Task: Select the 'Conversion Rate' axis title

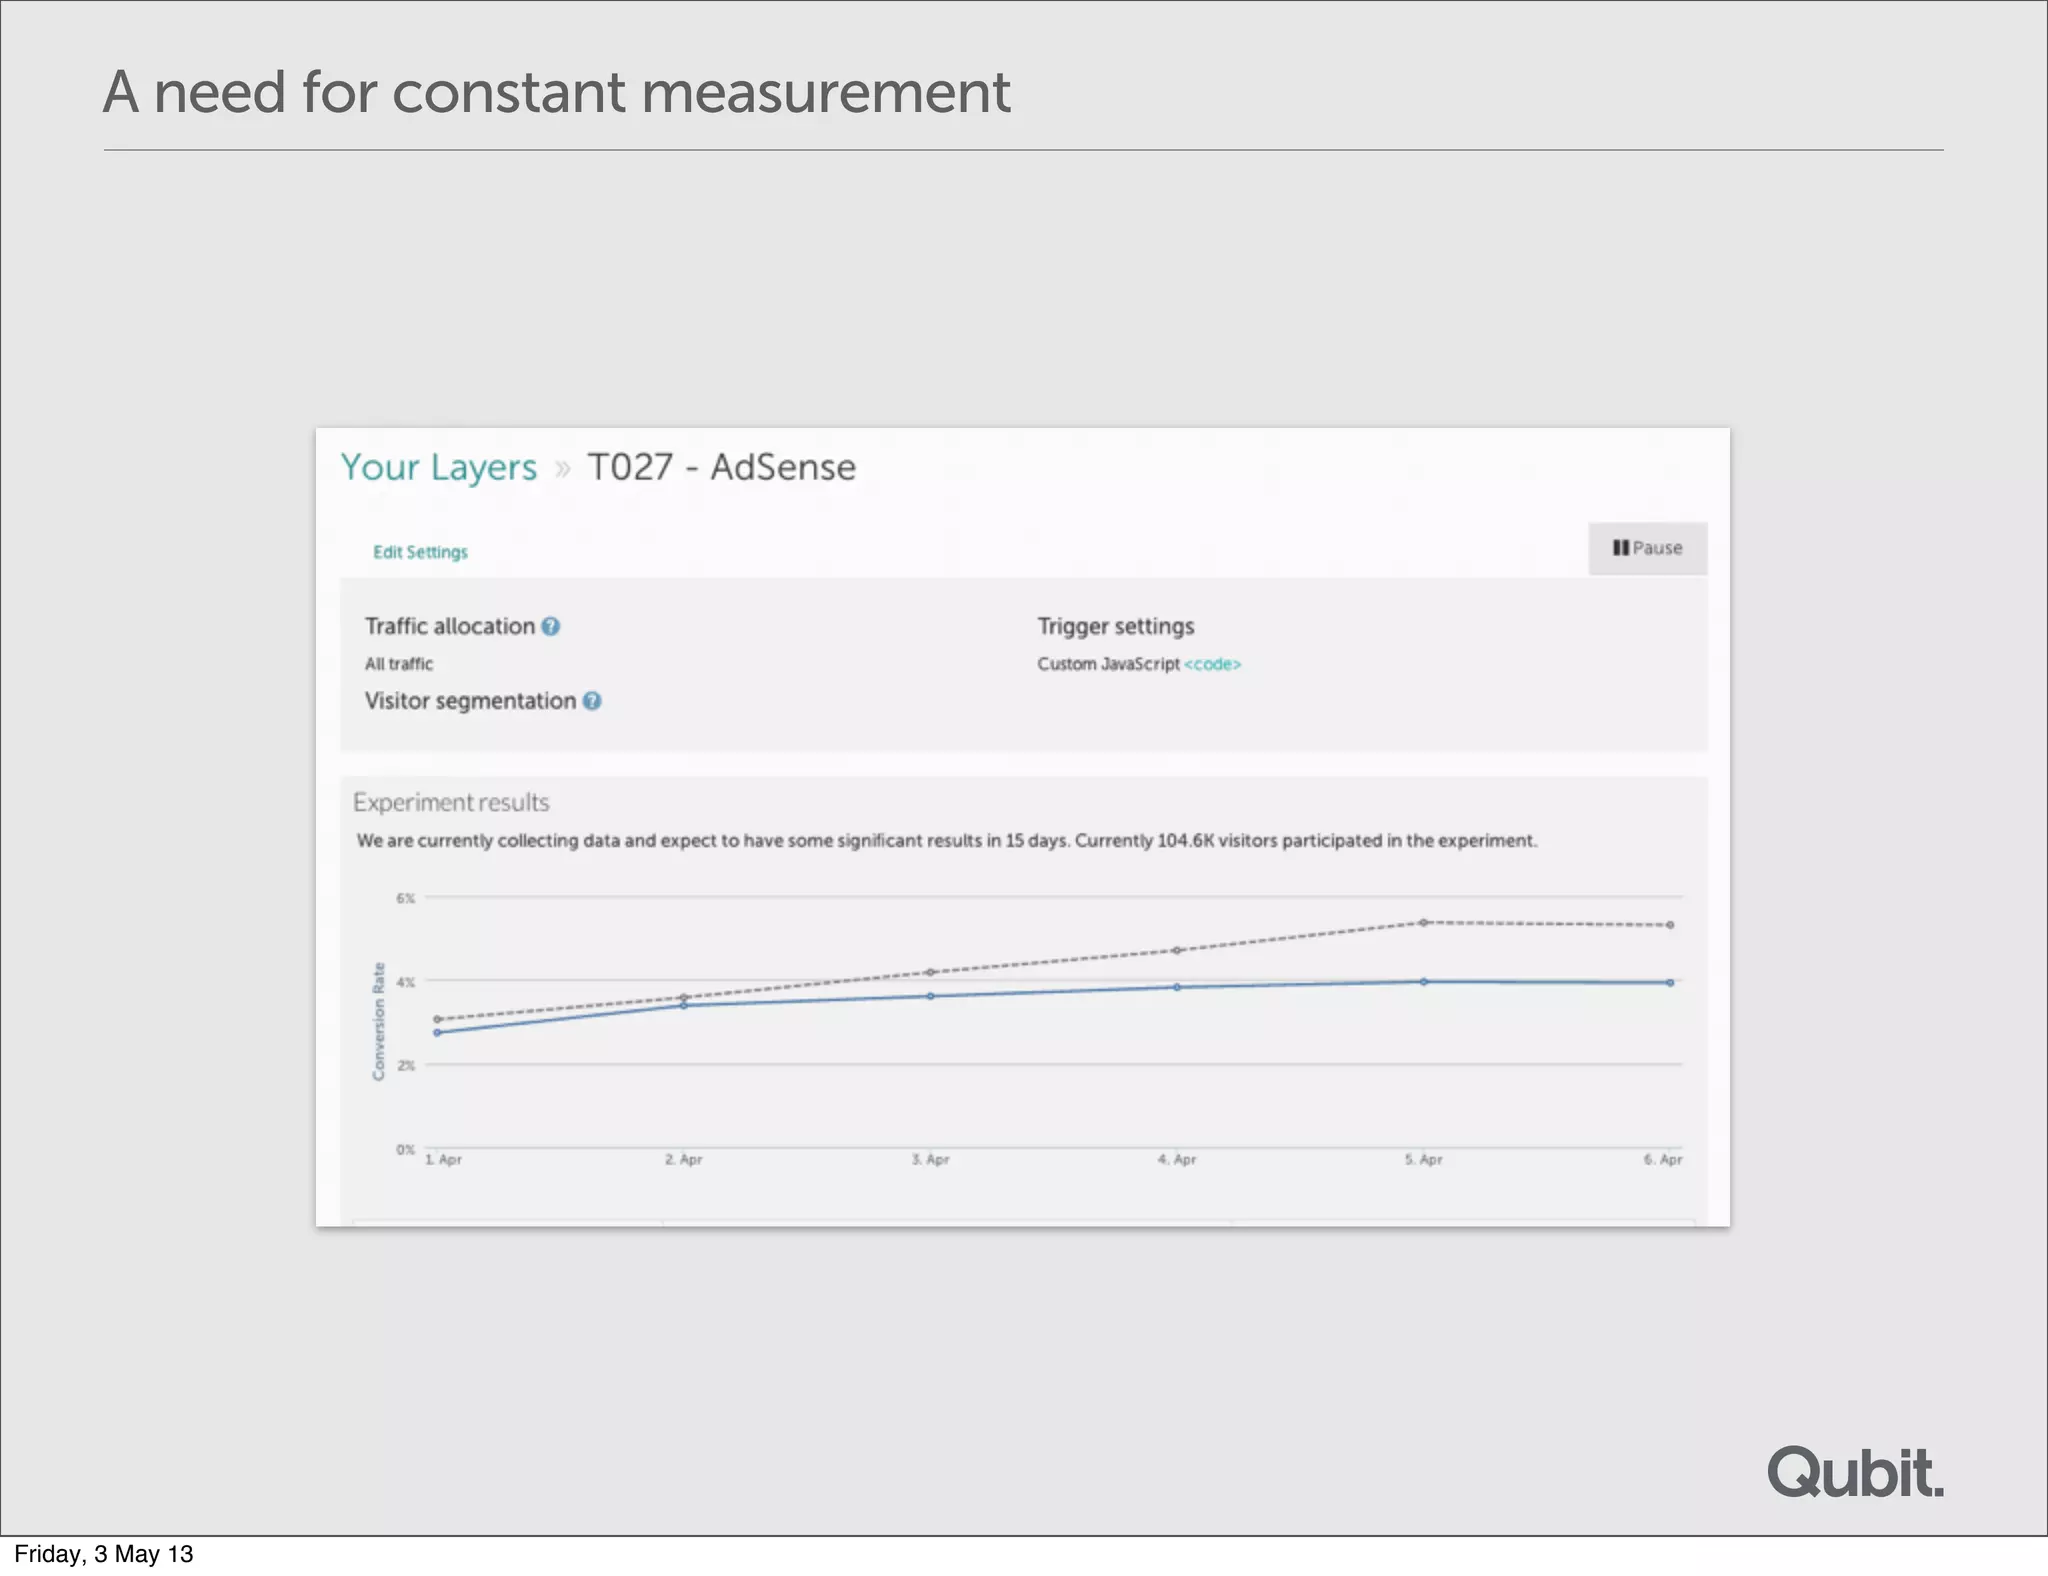Action: [378, 1021]
